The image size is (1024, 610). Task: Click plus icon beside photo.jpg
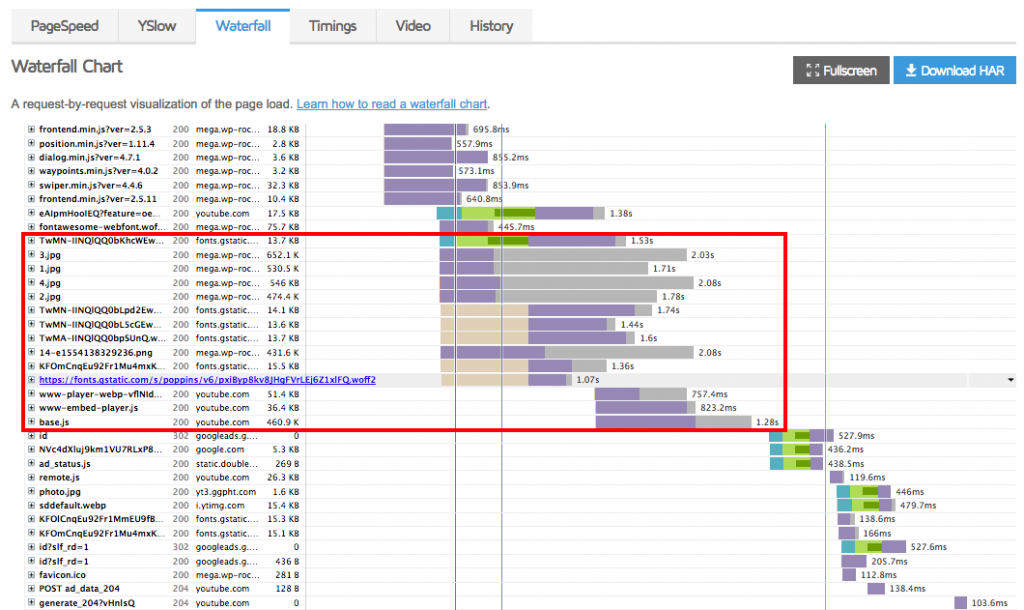coord(31,492)
